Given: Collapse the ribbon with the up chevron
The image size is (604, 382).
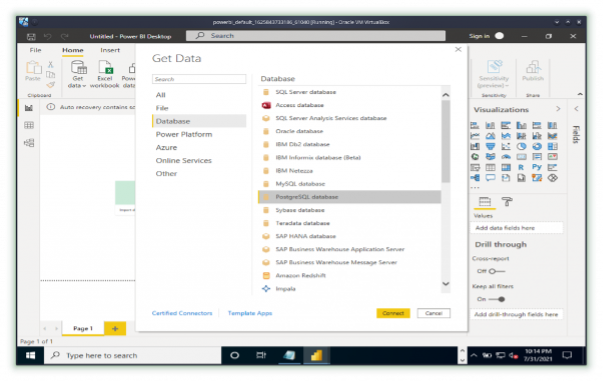Looking at the screenshot, I should coord(580,94).
